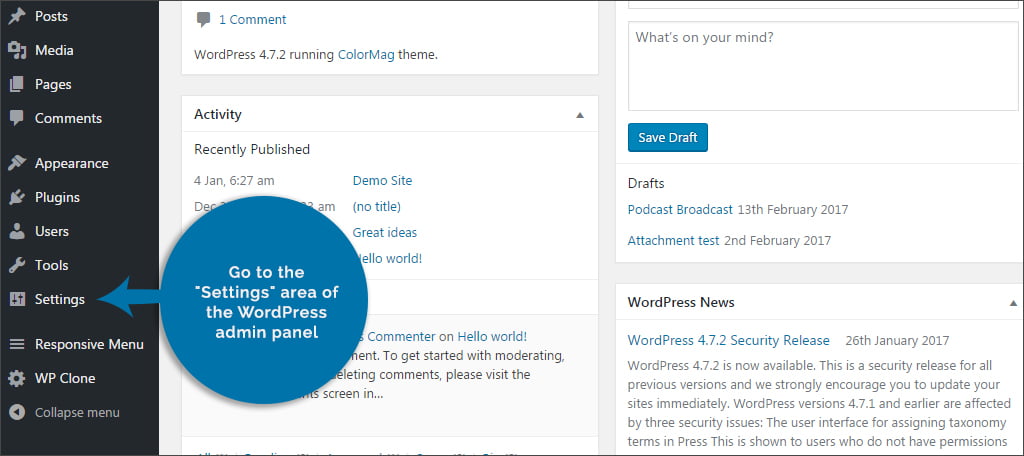Collapse the WordPress News widget arrow

(1013, 303)
